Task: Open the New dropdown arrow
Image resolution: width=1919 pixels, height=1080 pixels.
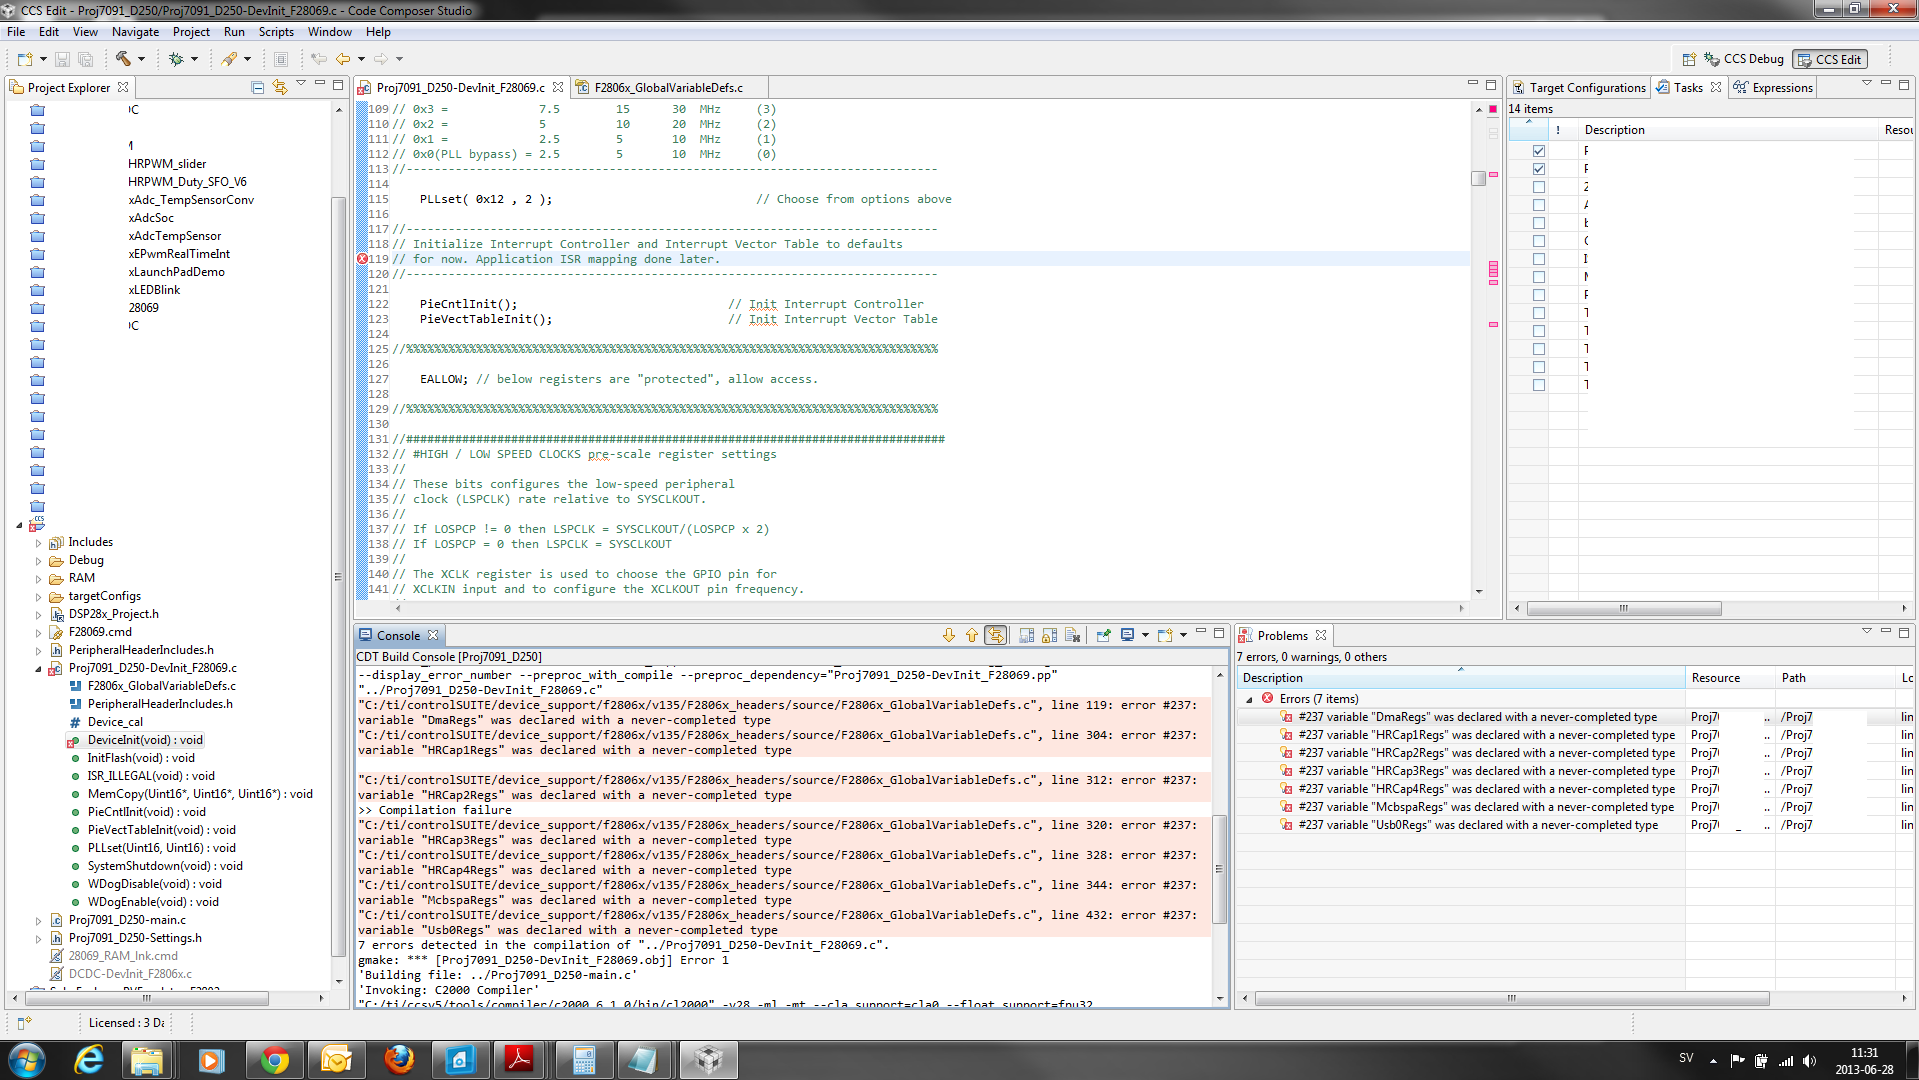Action: pos(42,59)
